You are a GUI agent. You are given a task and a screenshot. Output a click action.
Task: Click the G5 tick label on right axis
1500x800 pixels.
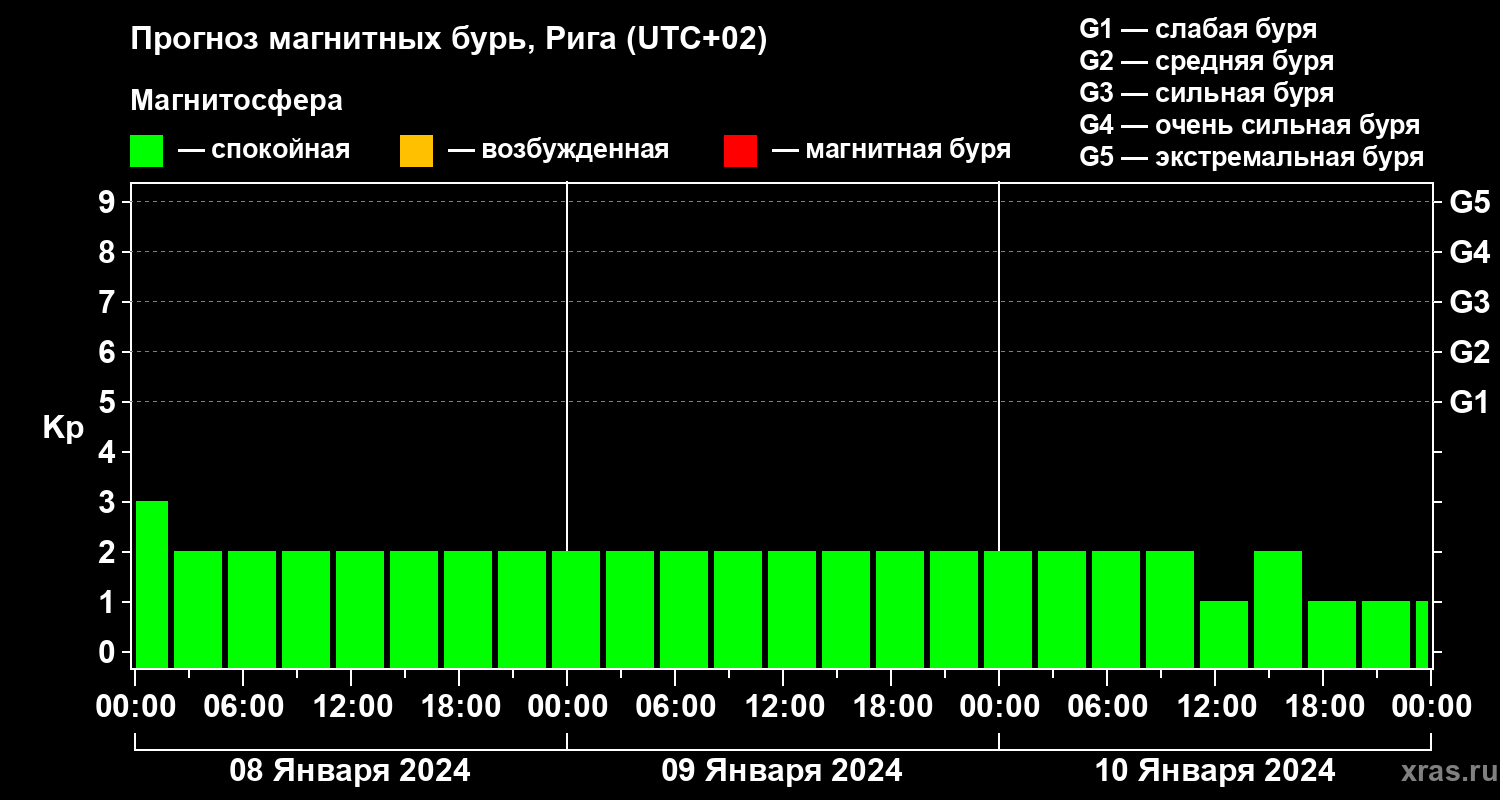pyautogui.click(x=1469, y=202)
